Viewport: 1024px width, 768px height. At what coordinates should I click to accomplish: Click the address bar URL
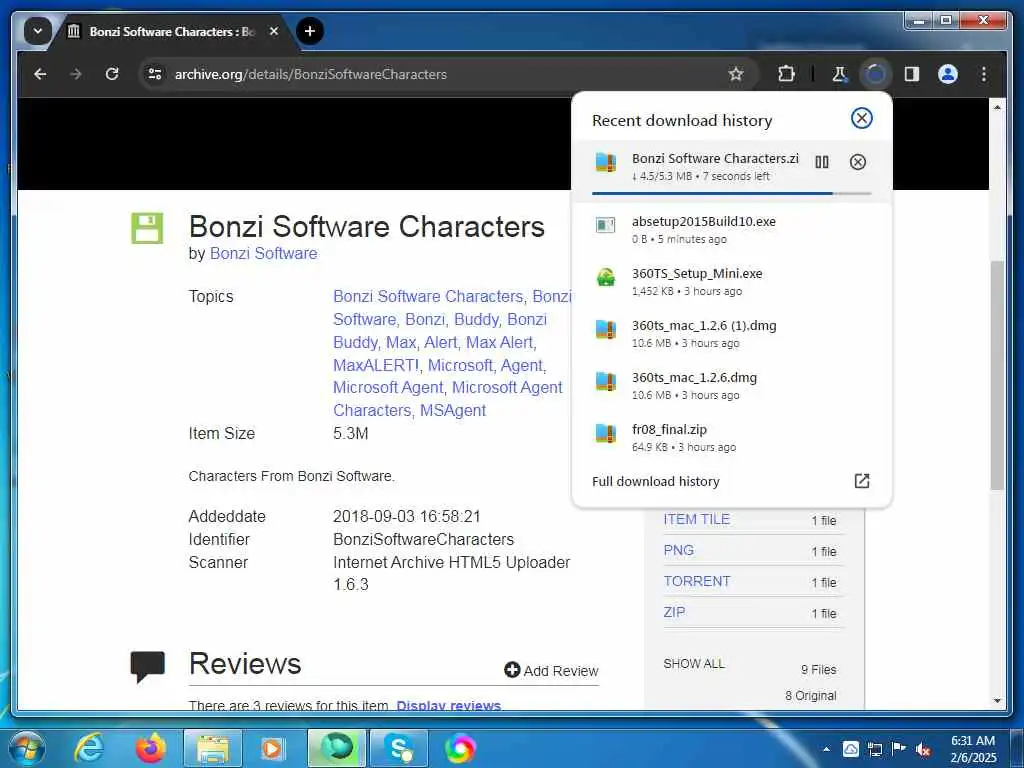(x=311, y=74)
